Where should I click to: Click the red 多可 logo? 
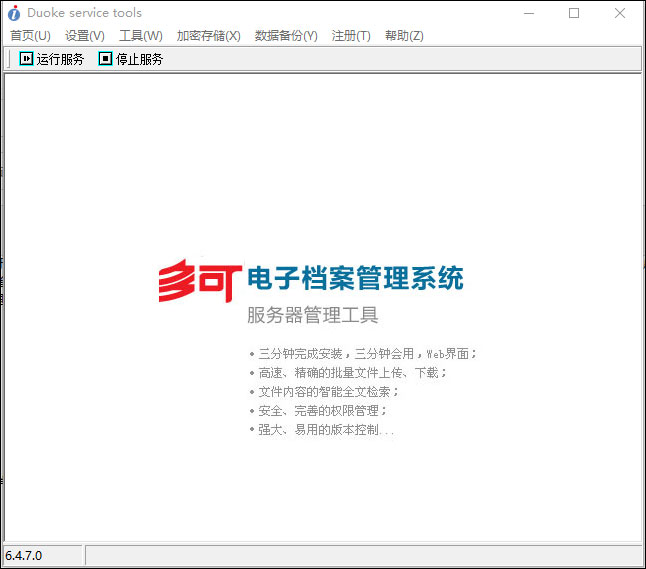click(199, 280)
